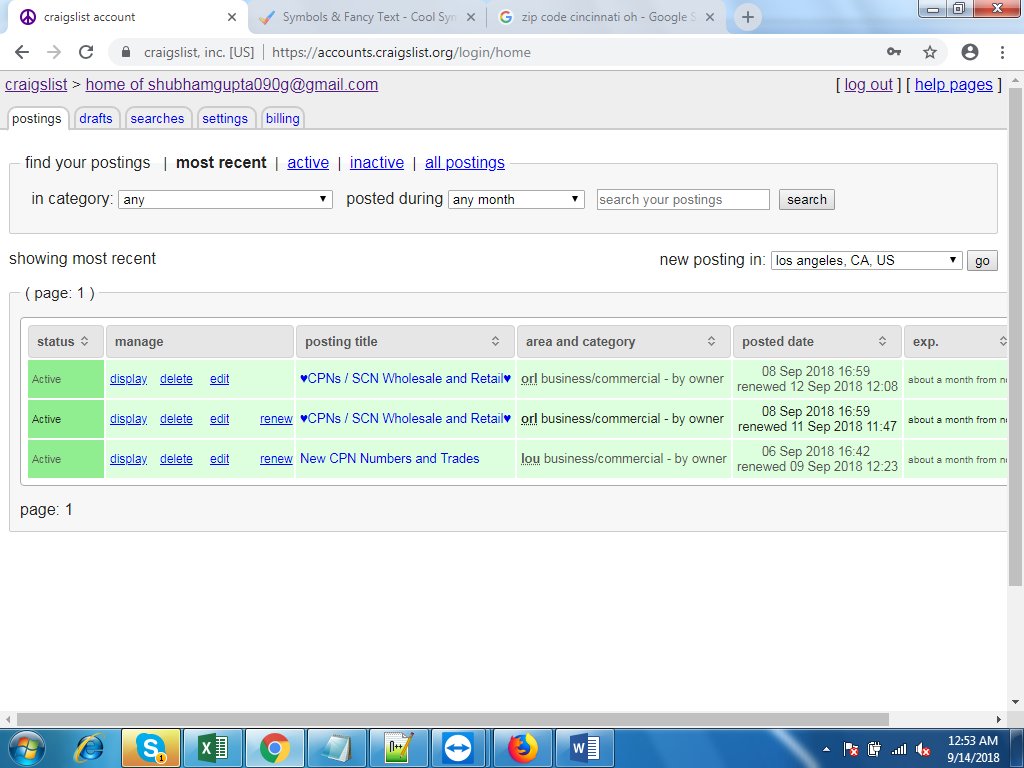
Task: Open a new browser tab
Action: tap(748, 17)
